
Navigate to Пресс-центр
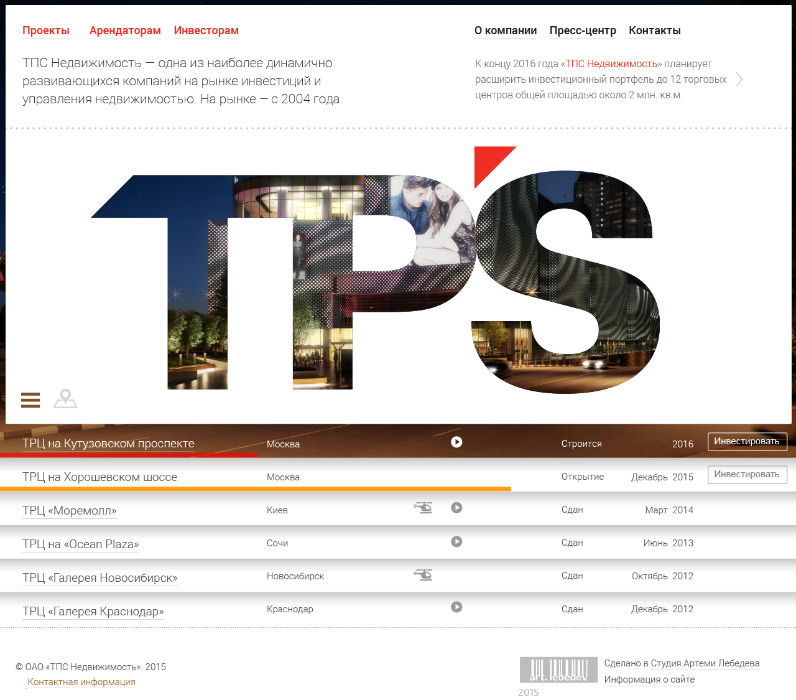point(582,31)
